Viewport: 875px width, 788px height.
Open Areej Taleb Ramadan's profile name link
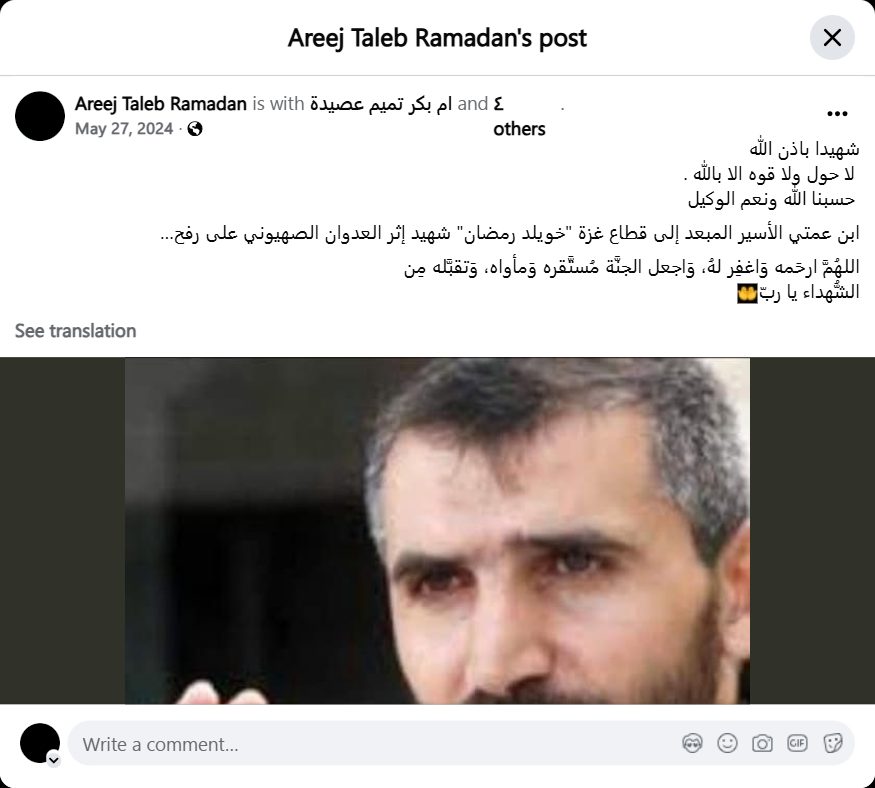161,104
